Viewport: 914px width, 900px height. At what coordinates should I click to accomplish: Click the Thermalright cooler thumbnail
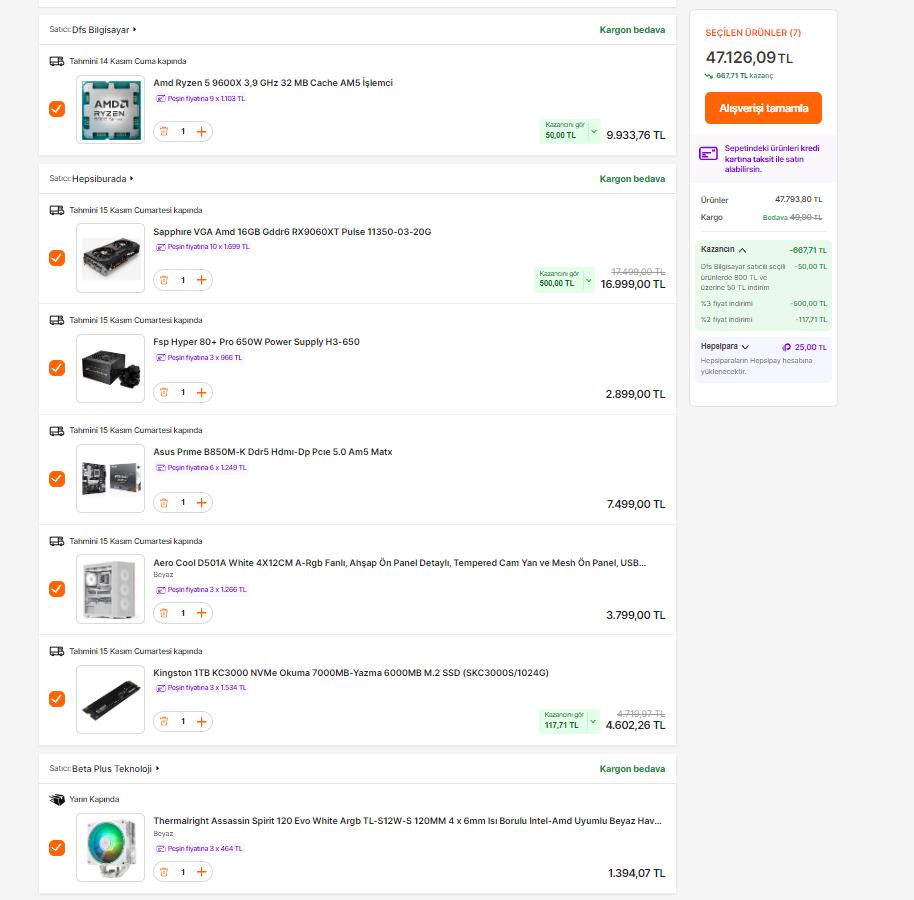point(110,848)
